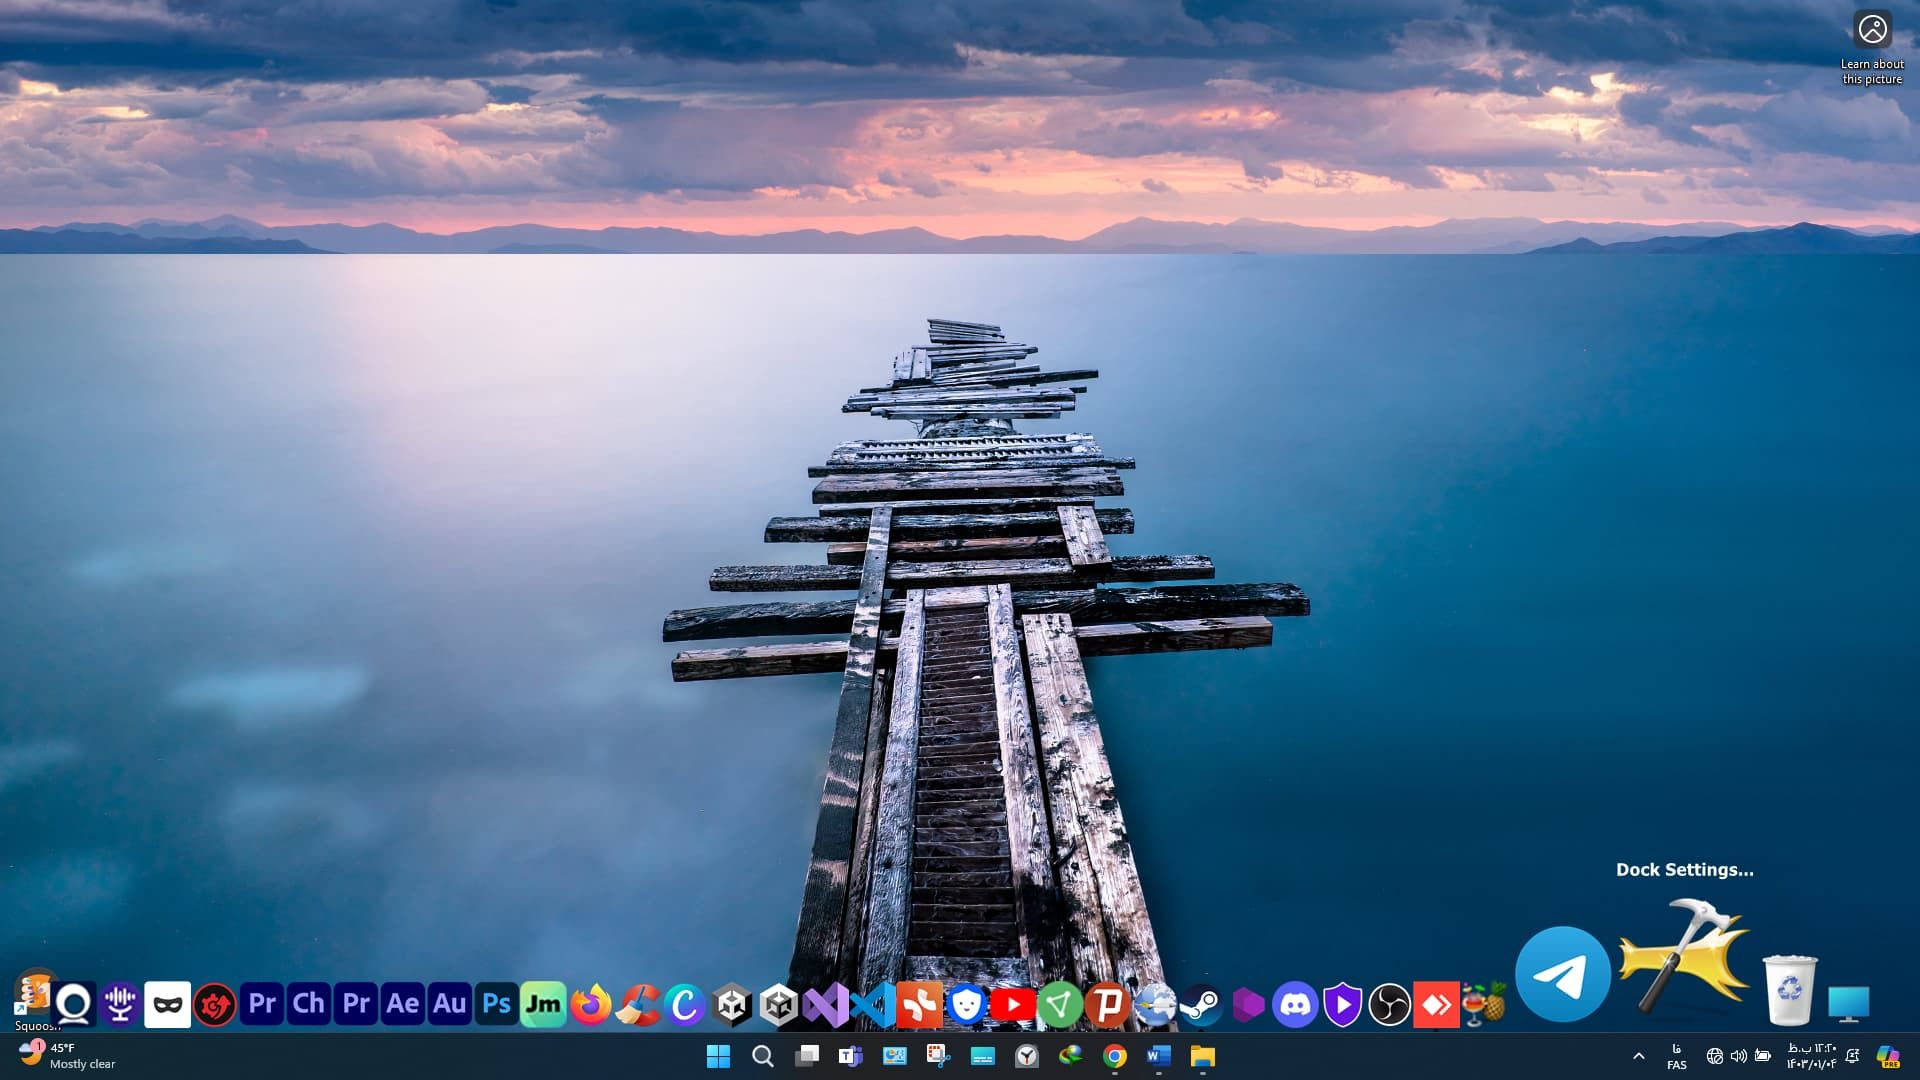Launch the blue shield VPN app

click(x=966, y=1004)
